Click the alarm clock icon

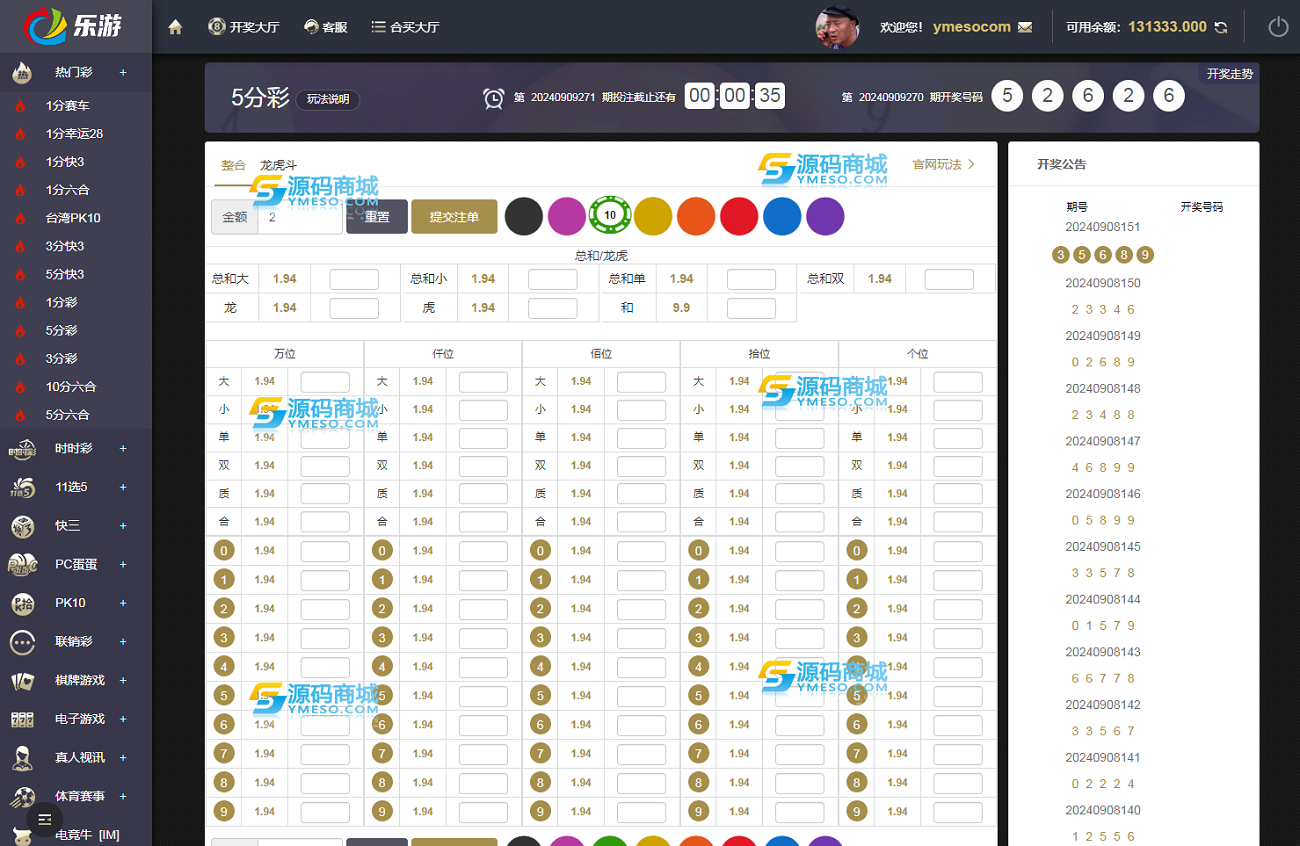coord(493,98)
